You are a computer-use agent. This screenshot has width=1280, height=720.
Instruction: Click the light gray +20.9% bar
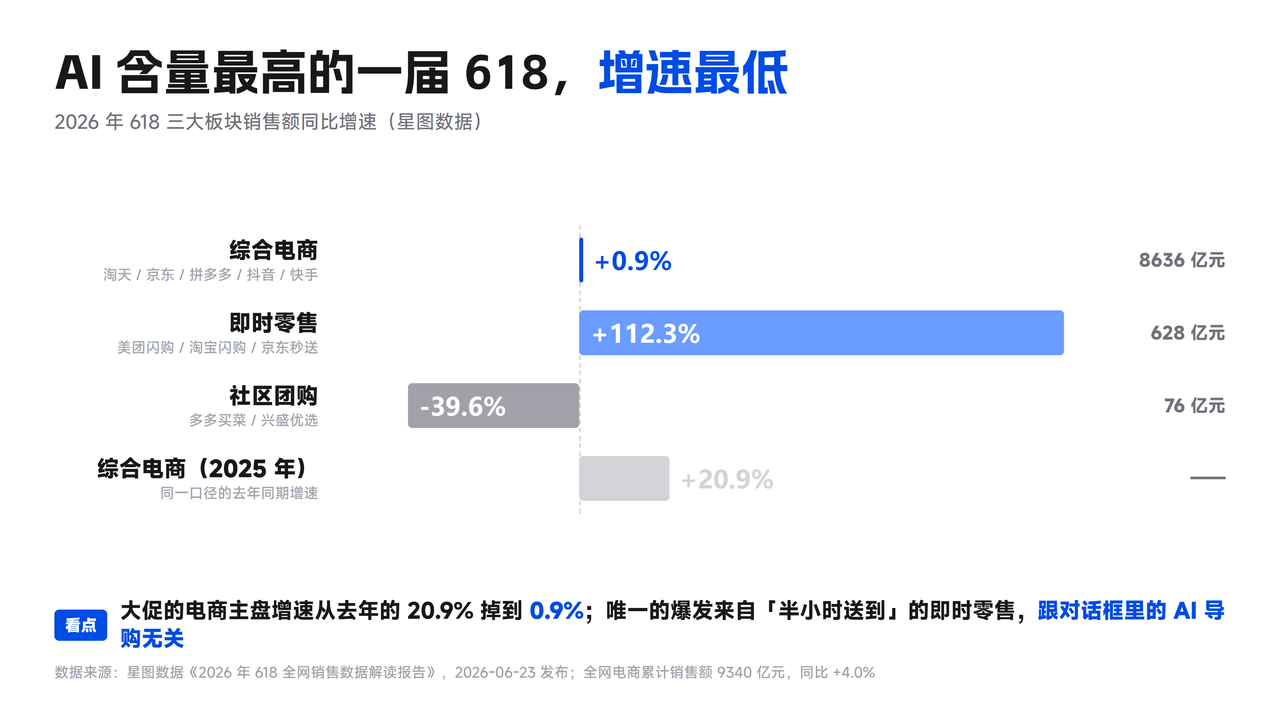pyautogui.click(x=624, y=479)
